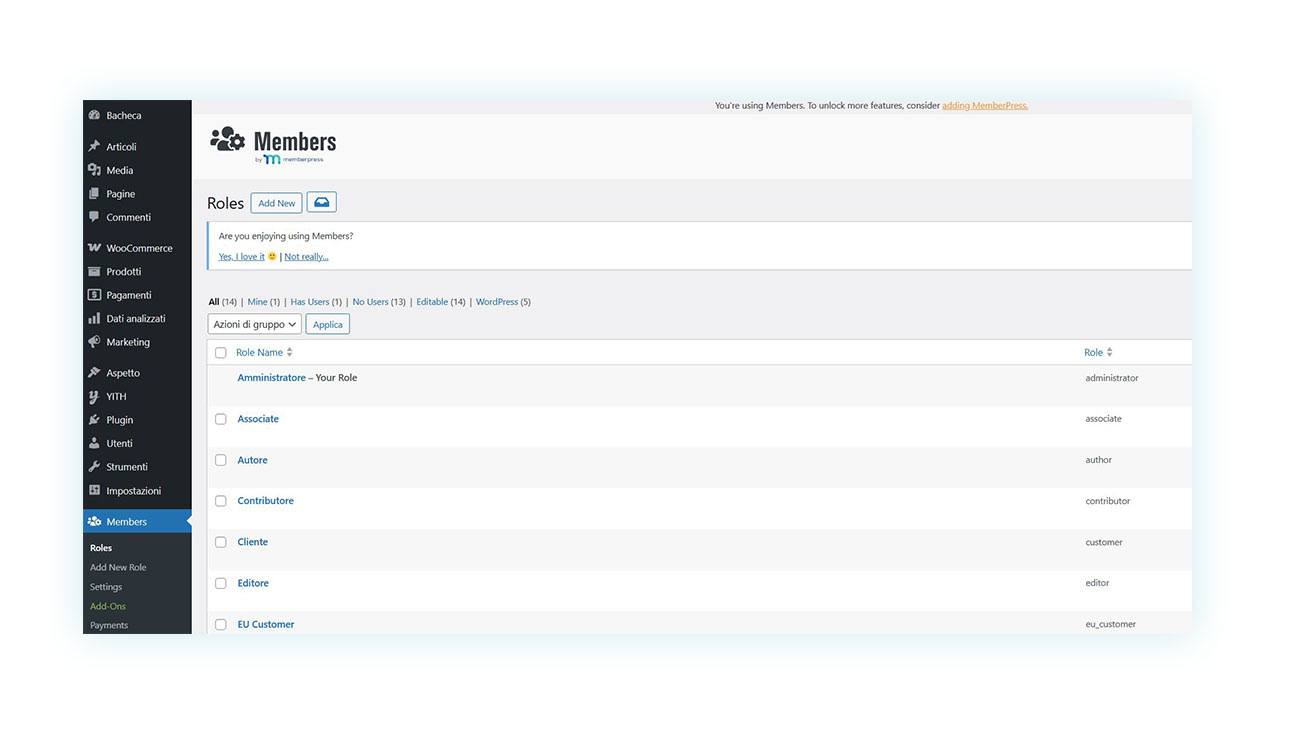Check the box for the Associate role
This screenshot has height=751, width=1300.
click(x=221, y=419)
